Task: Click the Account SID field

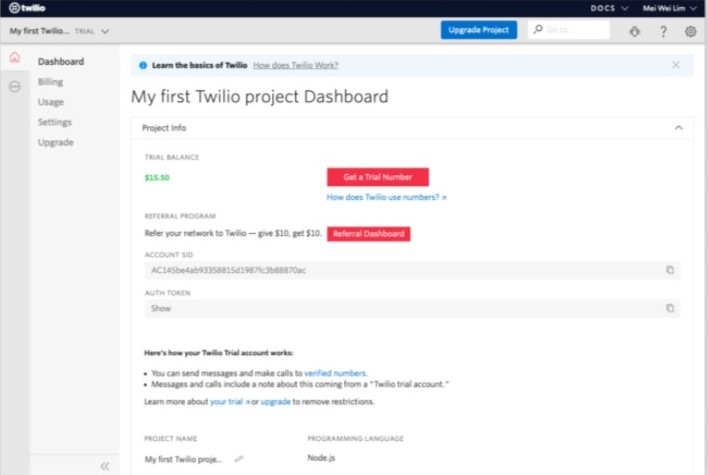Action: 412,270
